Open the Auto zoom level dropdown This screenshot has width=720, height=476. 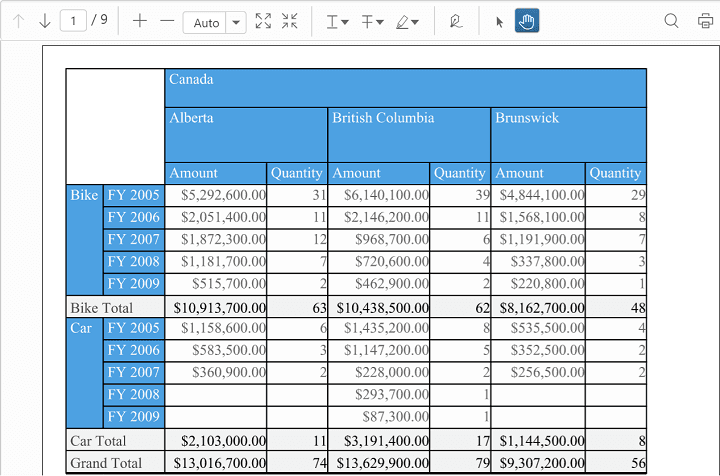click(236, 22)
